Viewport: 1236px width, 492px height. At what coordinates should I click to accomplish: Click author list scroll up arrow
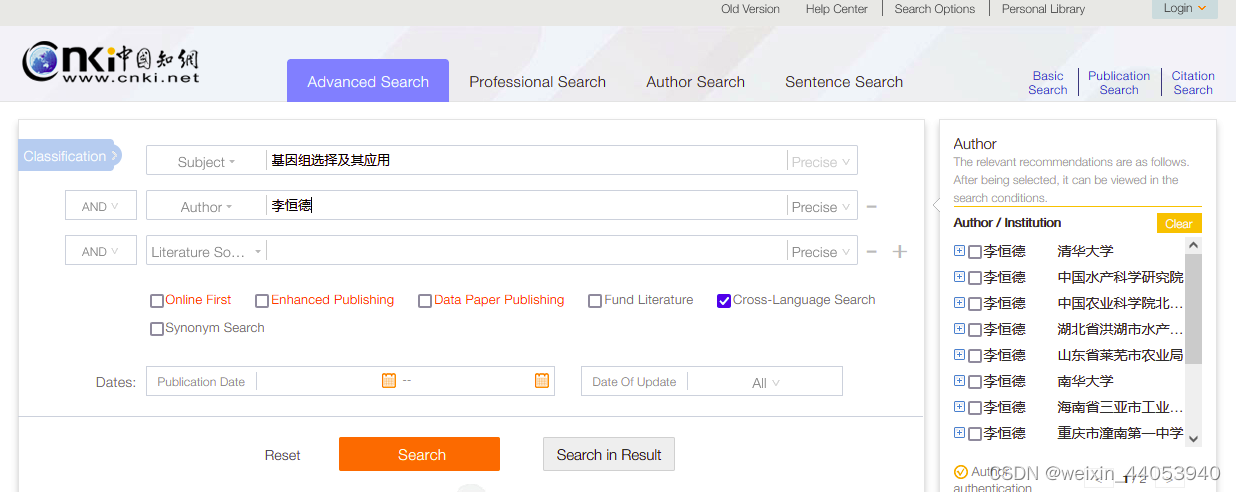pos(1193,245)
